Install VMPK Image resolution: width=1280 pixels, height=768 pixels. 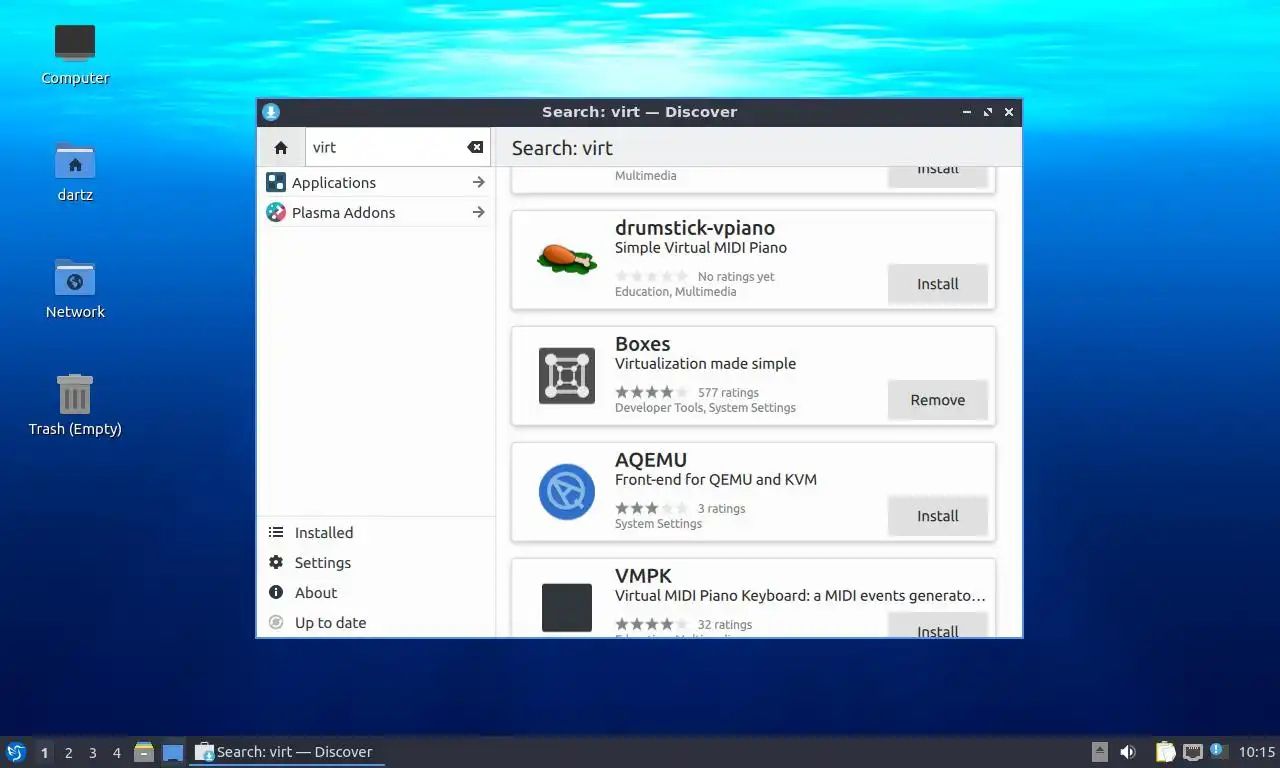937,626
